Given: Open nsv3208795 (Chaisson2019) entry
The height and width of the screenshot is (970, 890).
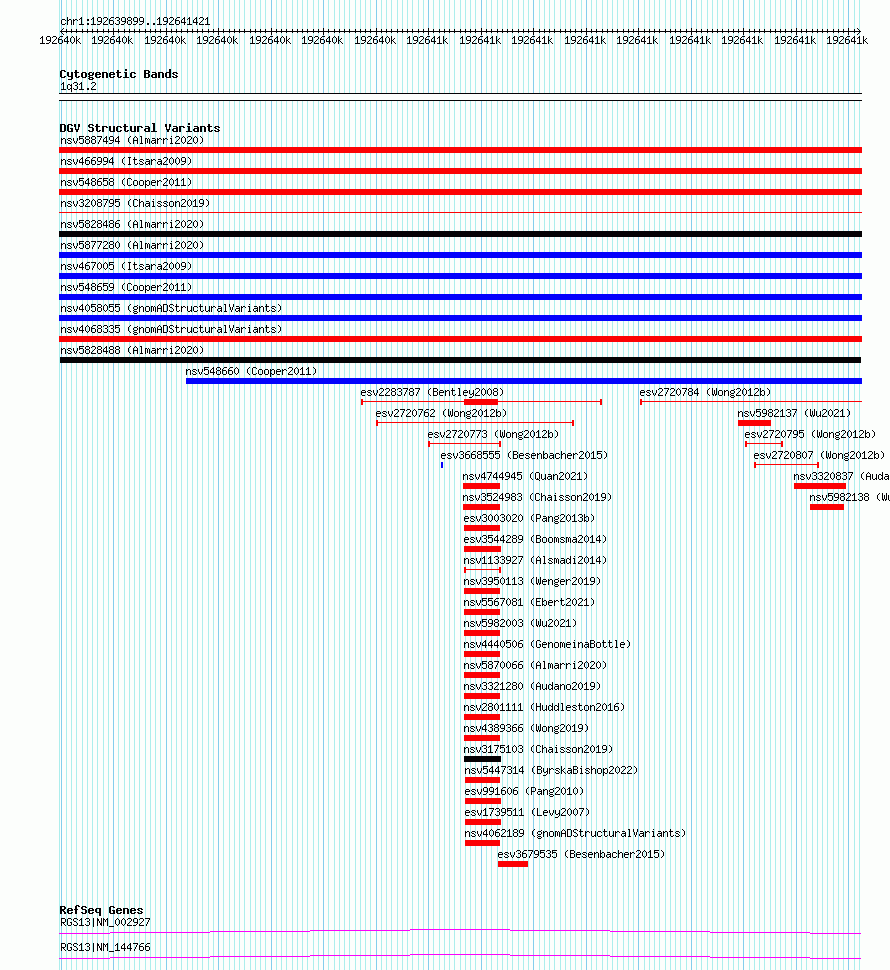Looking at the screenshot, I should point(135,204).
